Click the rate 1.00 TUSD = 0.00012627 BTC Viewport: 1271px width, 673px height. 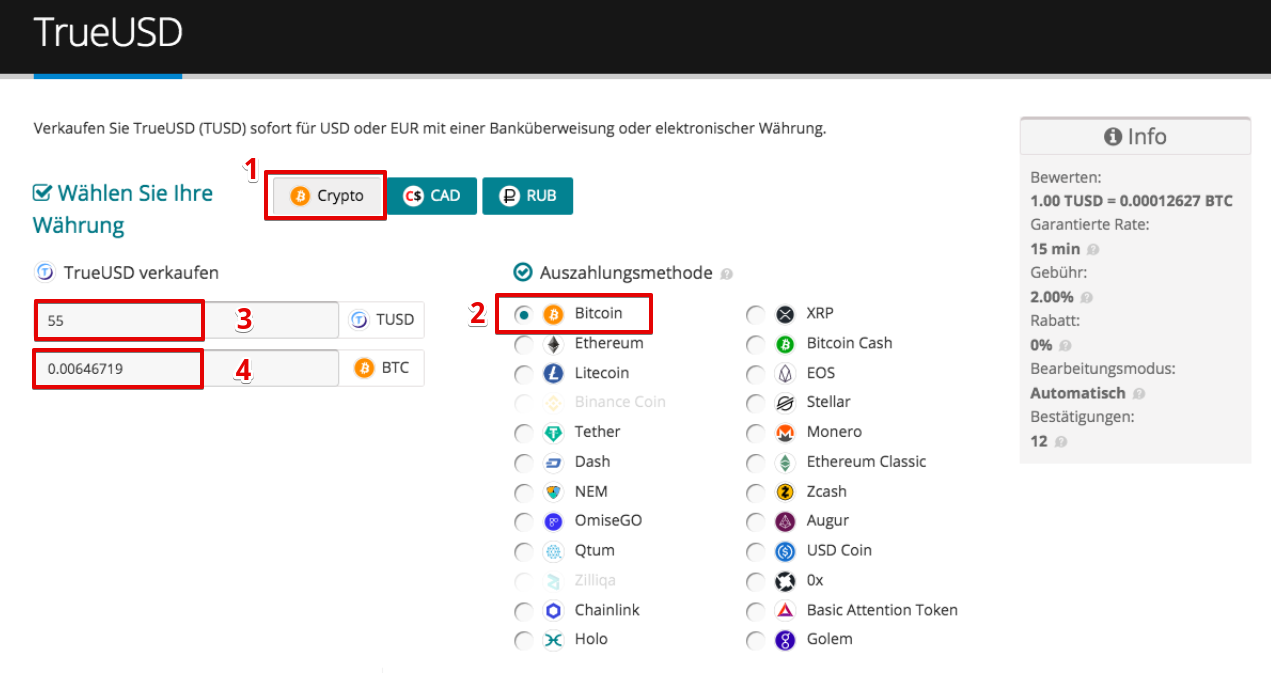pyautogui.click(x=1131, y=201)
